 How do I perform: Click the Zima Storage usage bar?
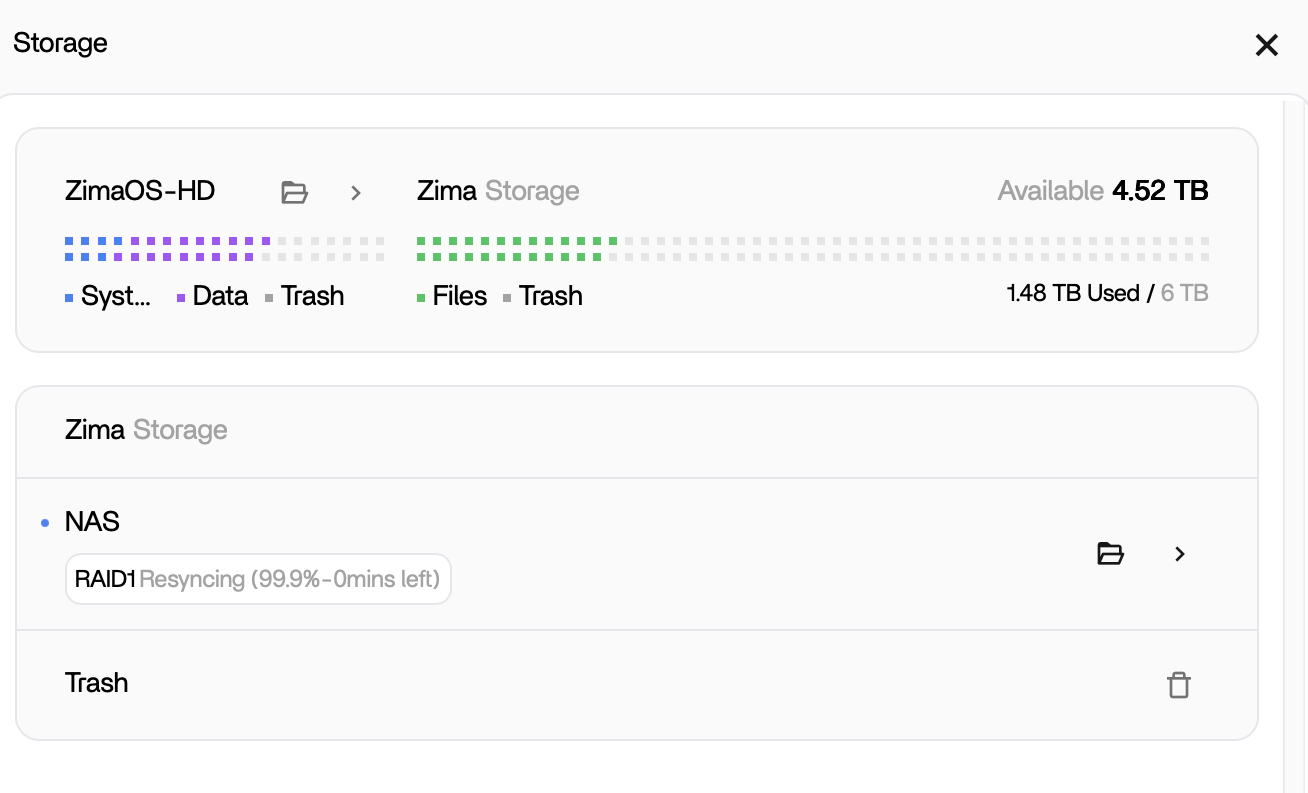point(812,249)
